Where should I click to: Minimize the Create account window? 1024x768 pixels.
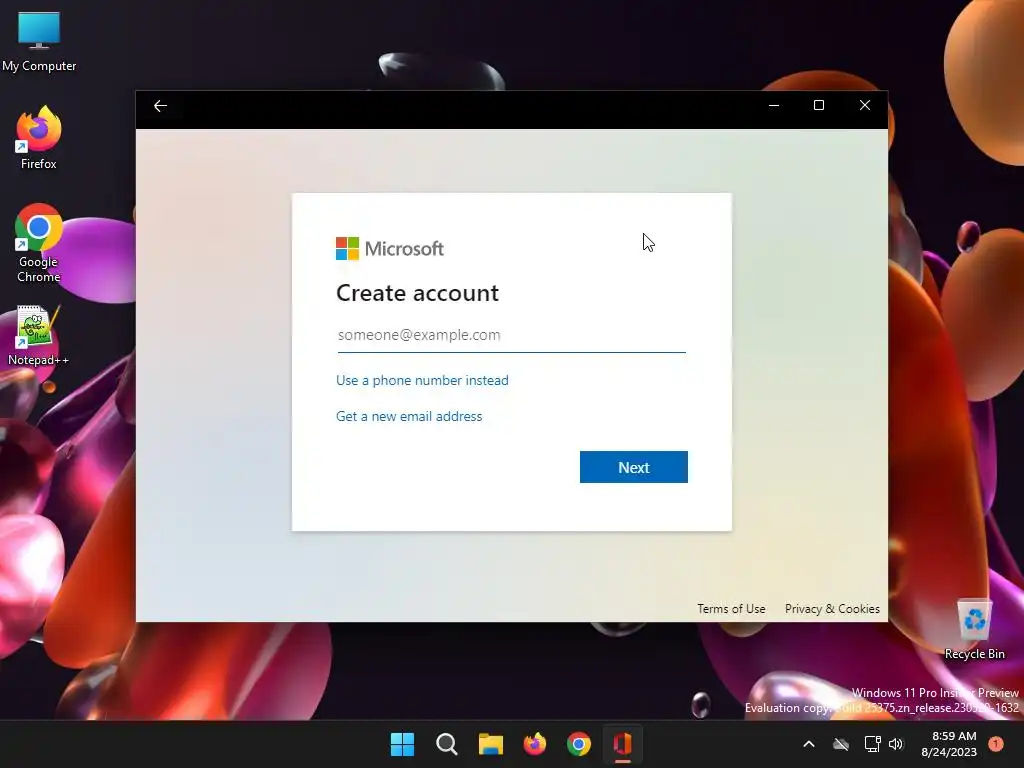774,105
